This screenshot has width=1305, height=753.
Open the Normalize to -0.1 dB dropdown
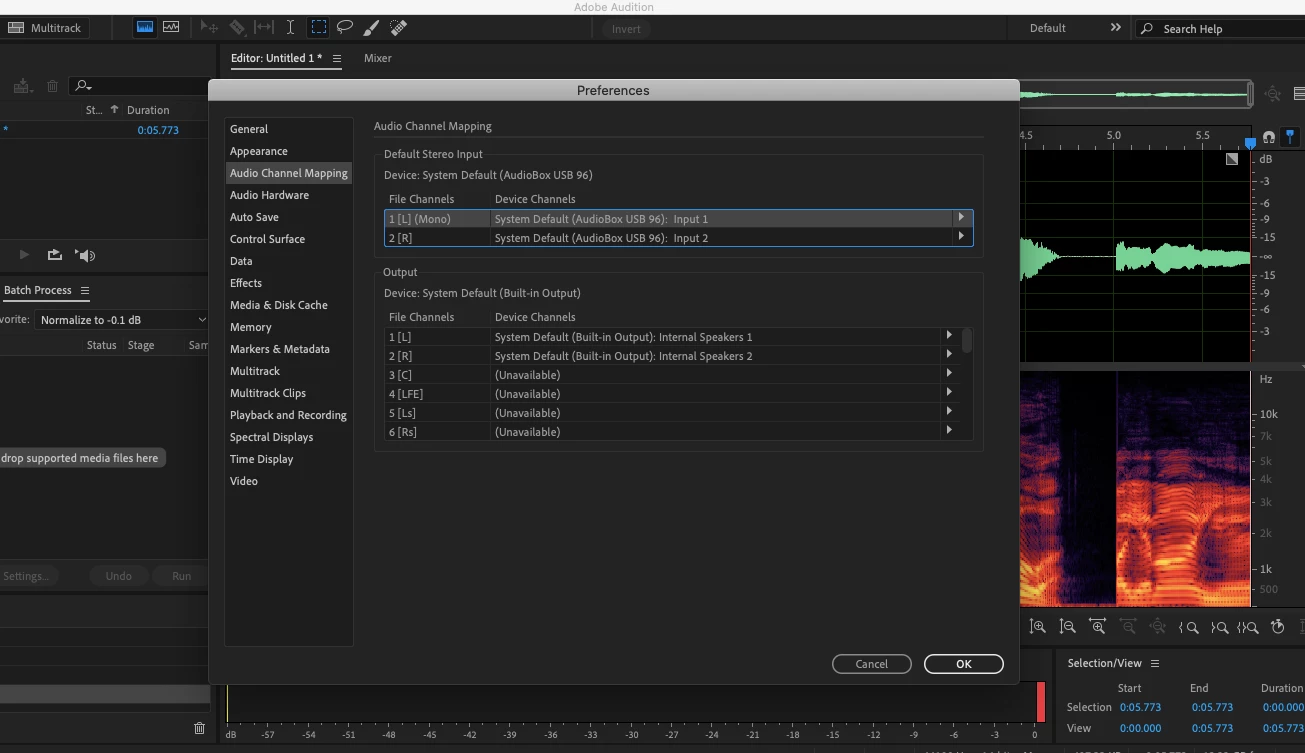pyautogui.click(x=122, y=320)
